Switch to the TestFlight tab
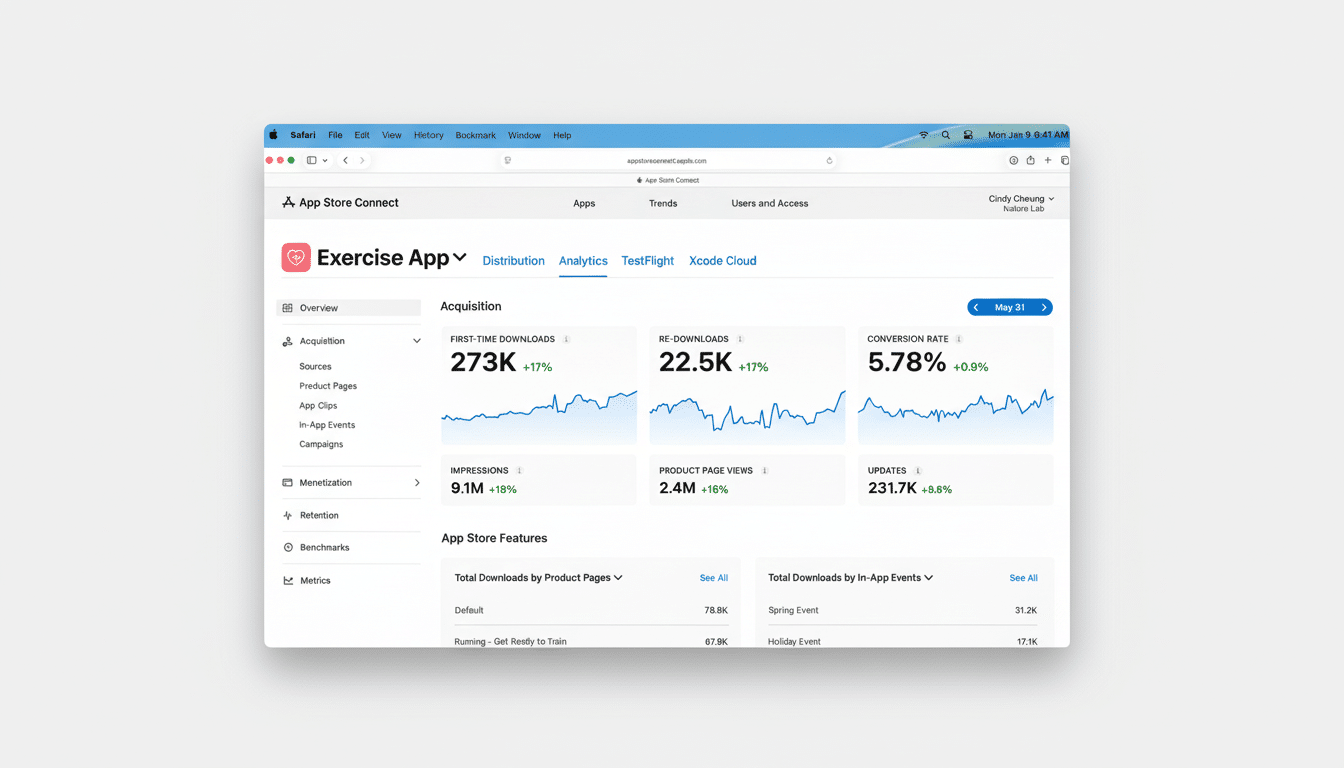1344x768 pixels. [648, 261]
